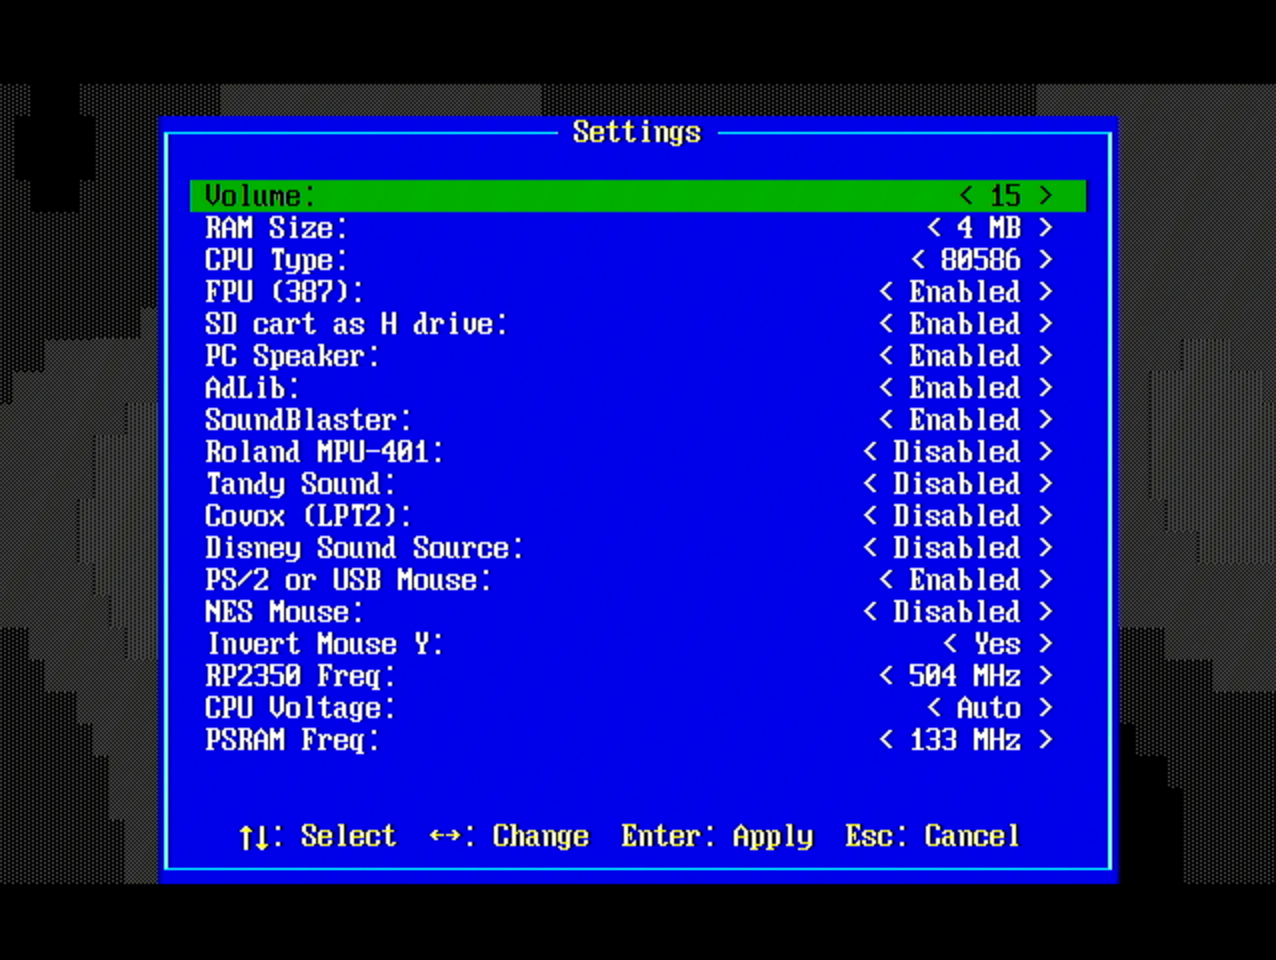1276x960 pixels.
Task: Raise RP2350 Freq with its right arrow
Action: click(x=1045, y=676)
